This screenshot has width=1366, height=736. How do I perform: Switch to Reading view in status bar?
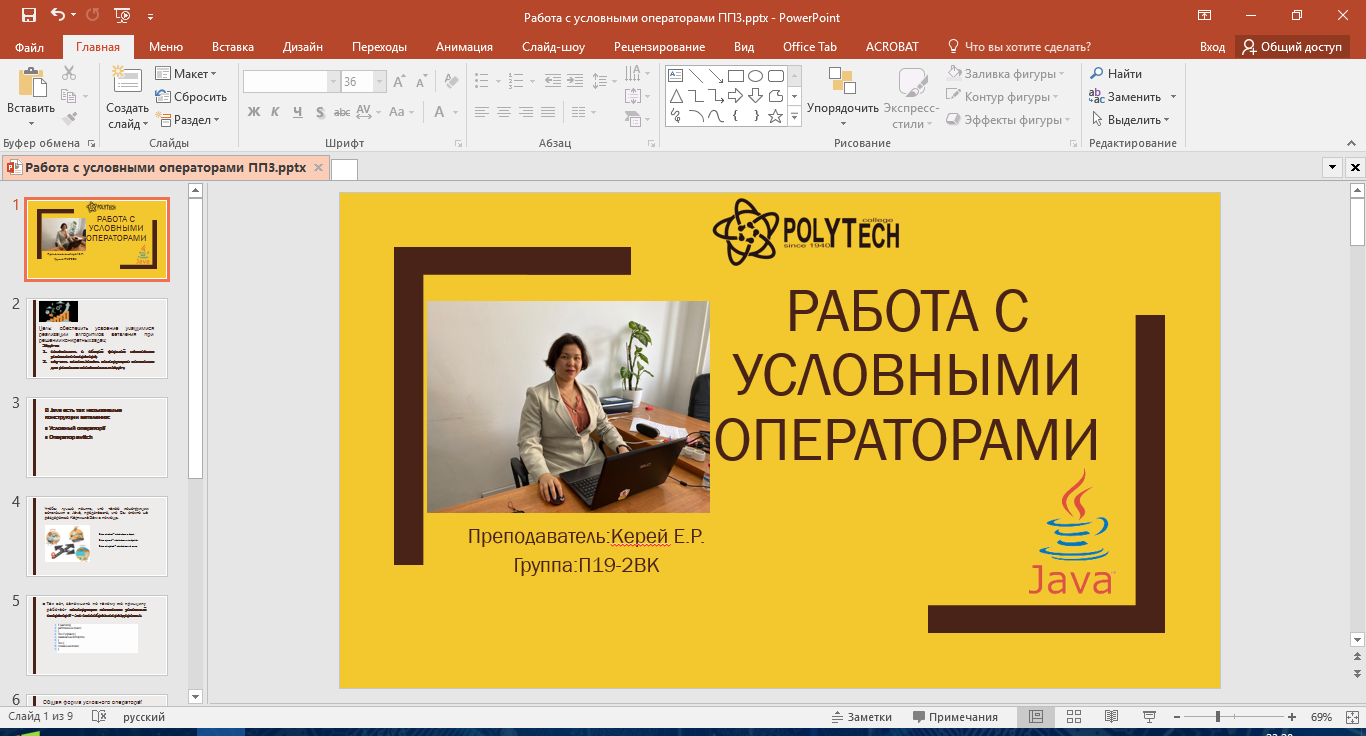(x=1111, y=717)
